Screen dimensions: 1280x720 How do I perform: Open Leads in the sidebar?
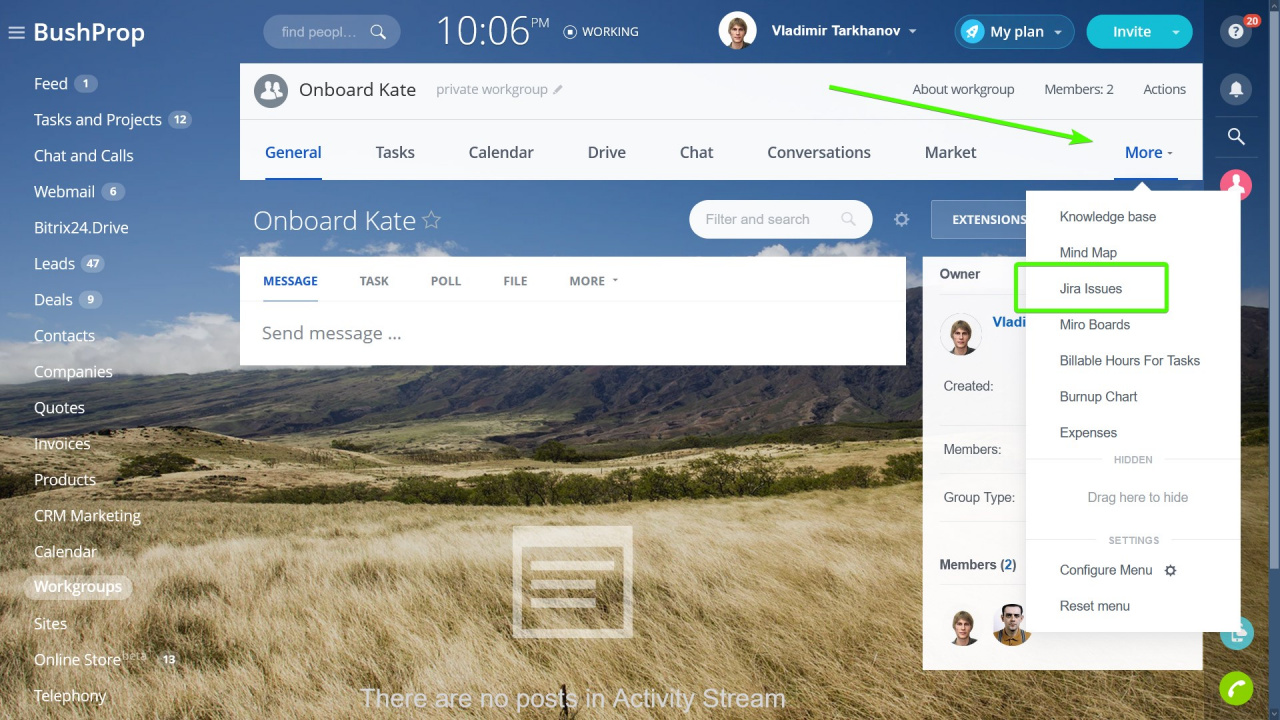tap(54, 264)
